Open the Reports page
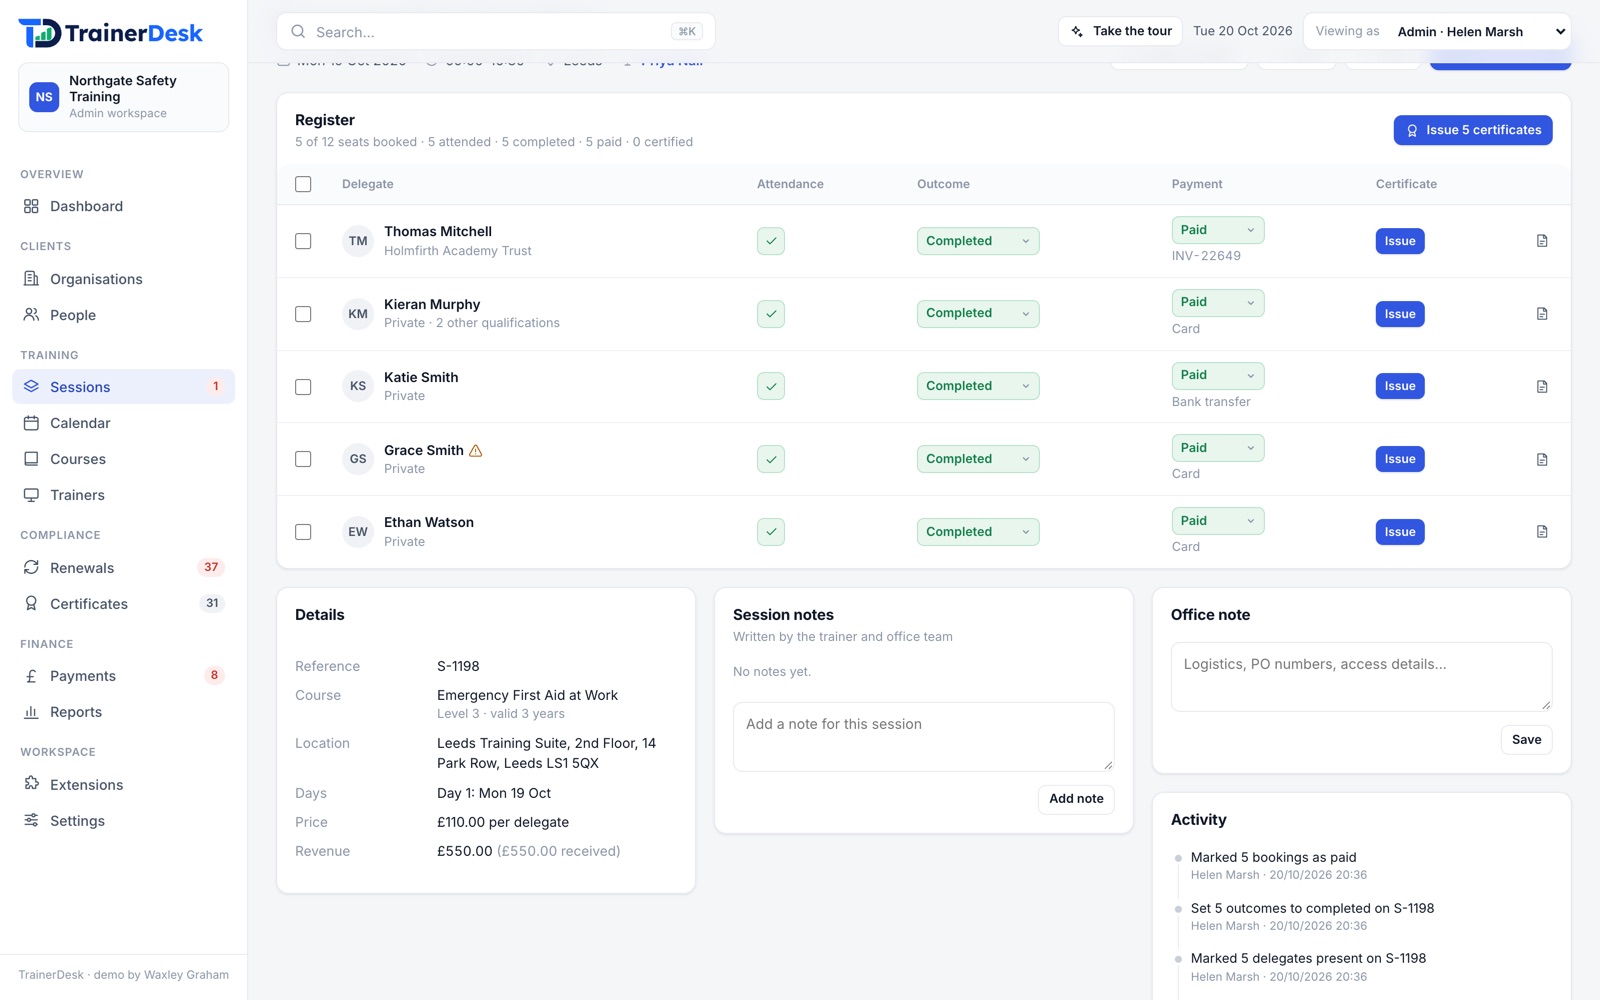The height and width of the screenshot is (1000, 1600). 124,712
